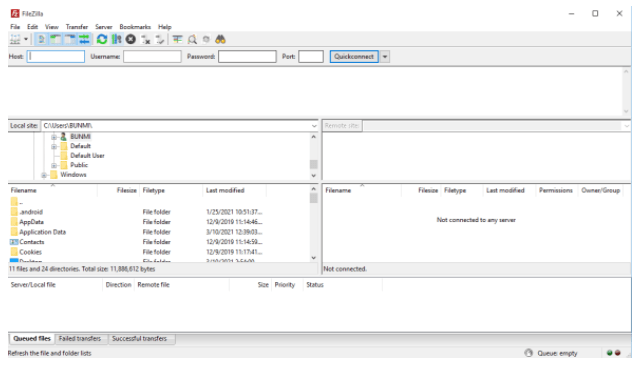Toggle directory comparison icon

[192, 39]
